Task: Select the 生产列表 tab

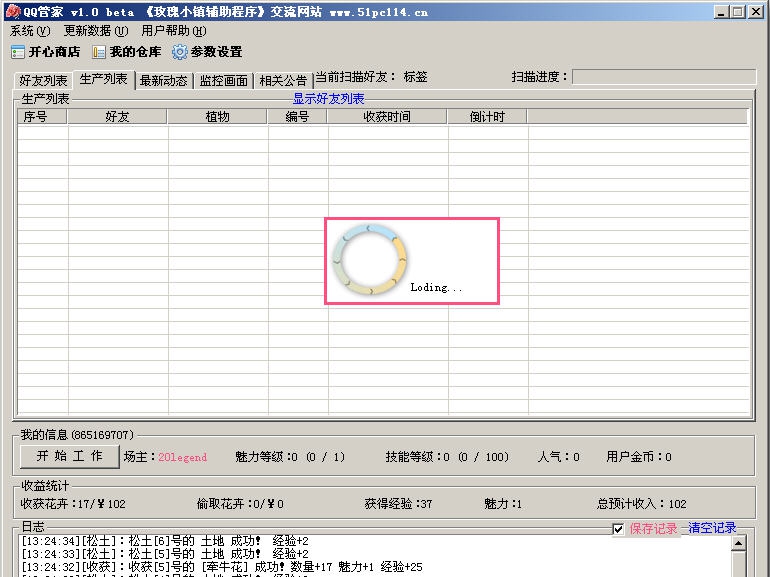Action: pyautogui.click(x=104, y=79)
